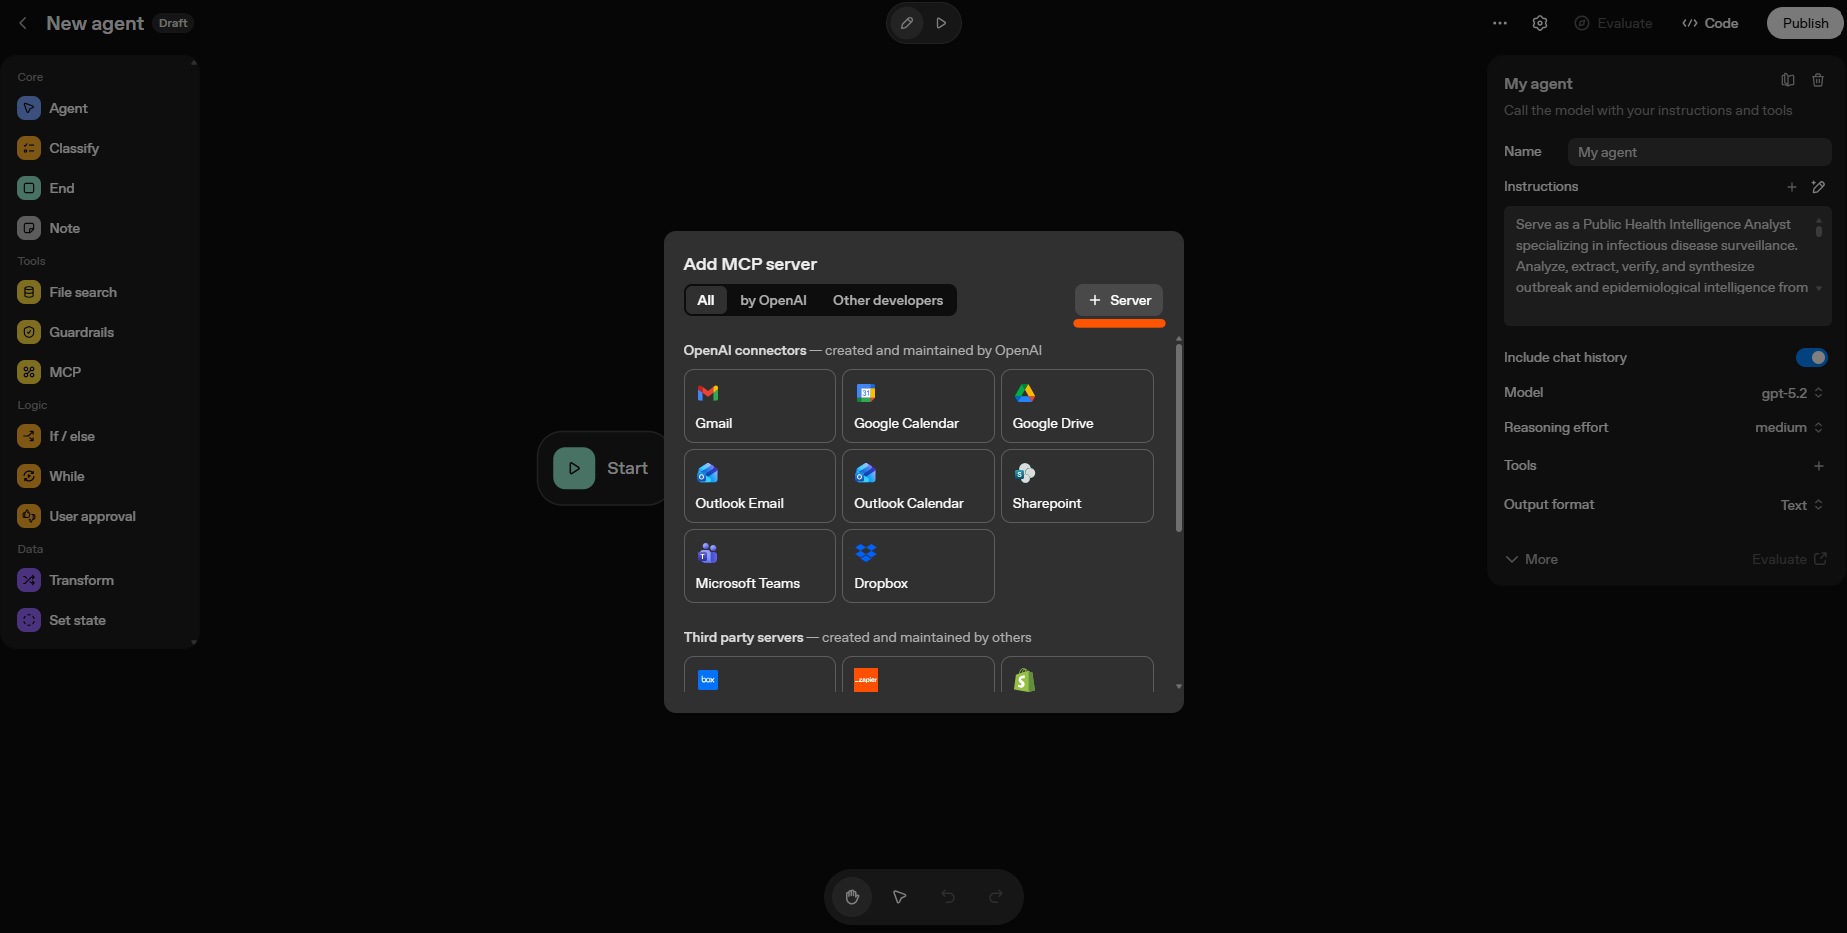Select the MCP tool in sidebar
Screen dimensions: 1847x933
pos(49,372)
